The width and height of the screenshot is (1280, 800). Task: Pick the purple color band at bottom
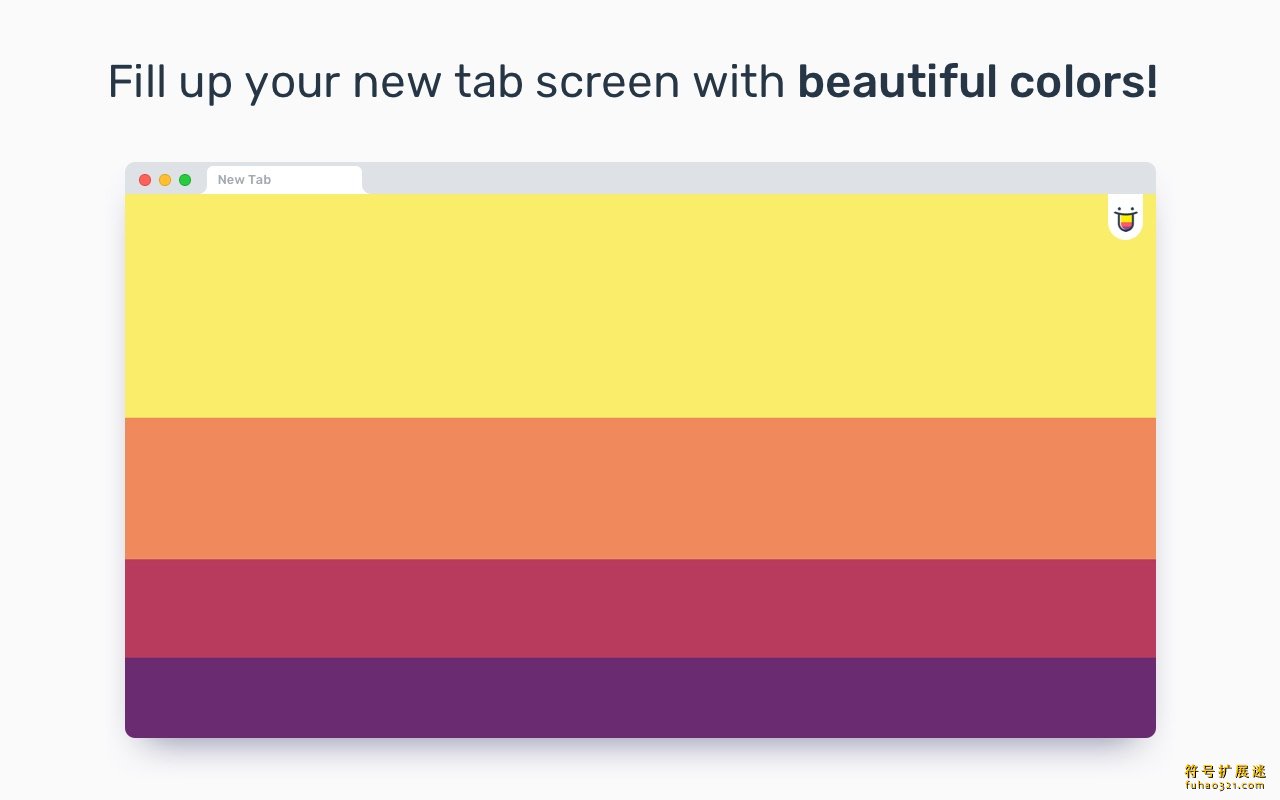click(x=640, y=698)
